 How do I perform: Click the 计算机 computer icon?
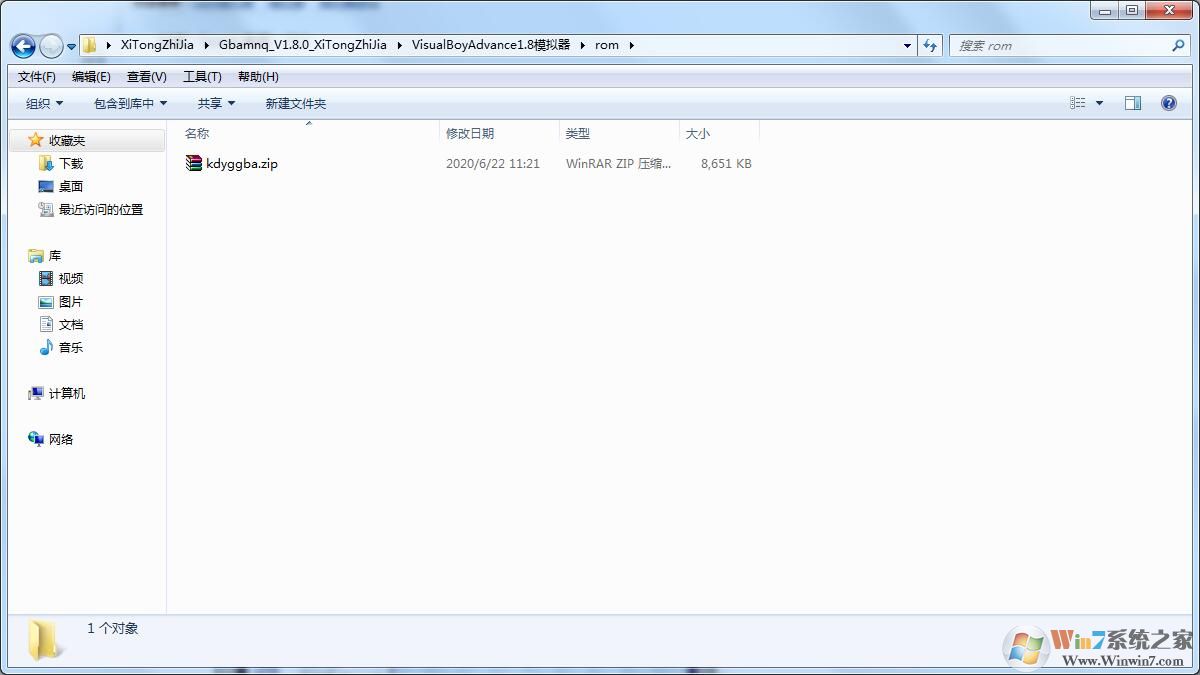click(36, 394)
